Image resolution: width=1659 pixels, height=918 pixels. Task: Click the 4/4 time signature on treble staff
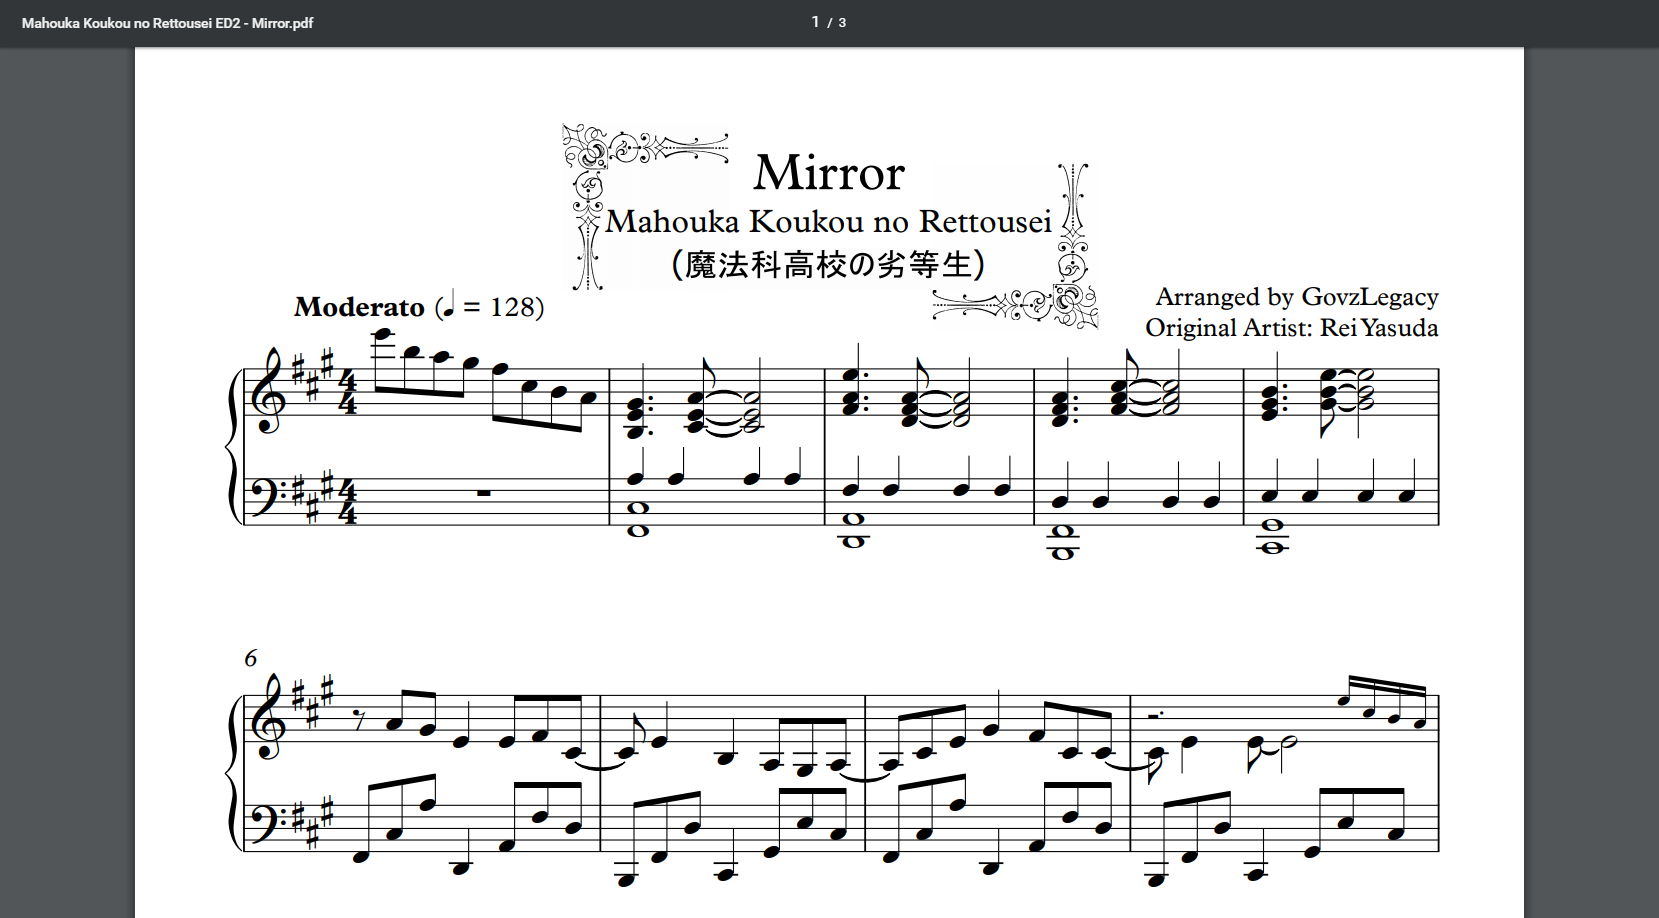[x=347, y=393]
